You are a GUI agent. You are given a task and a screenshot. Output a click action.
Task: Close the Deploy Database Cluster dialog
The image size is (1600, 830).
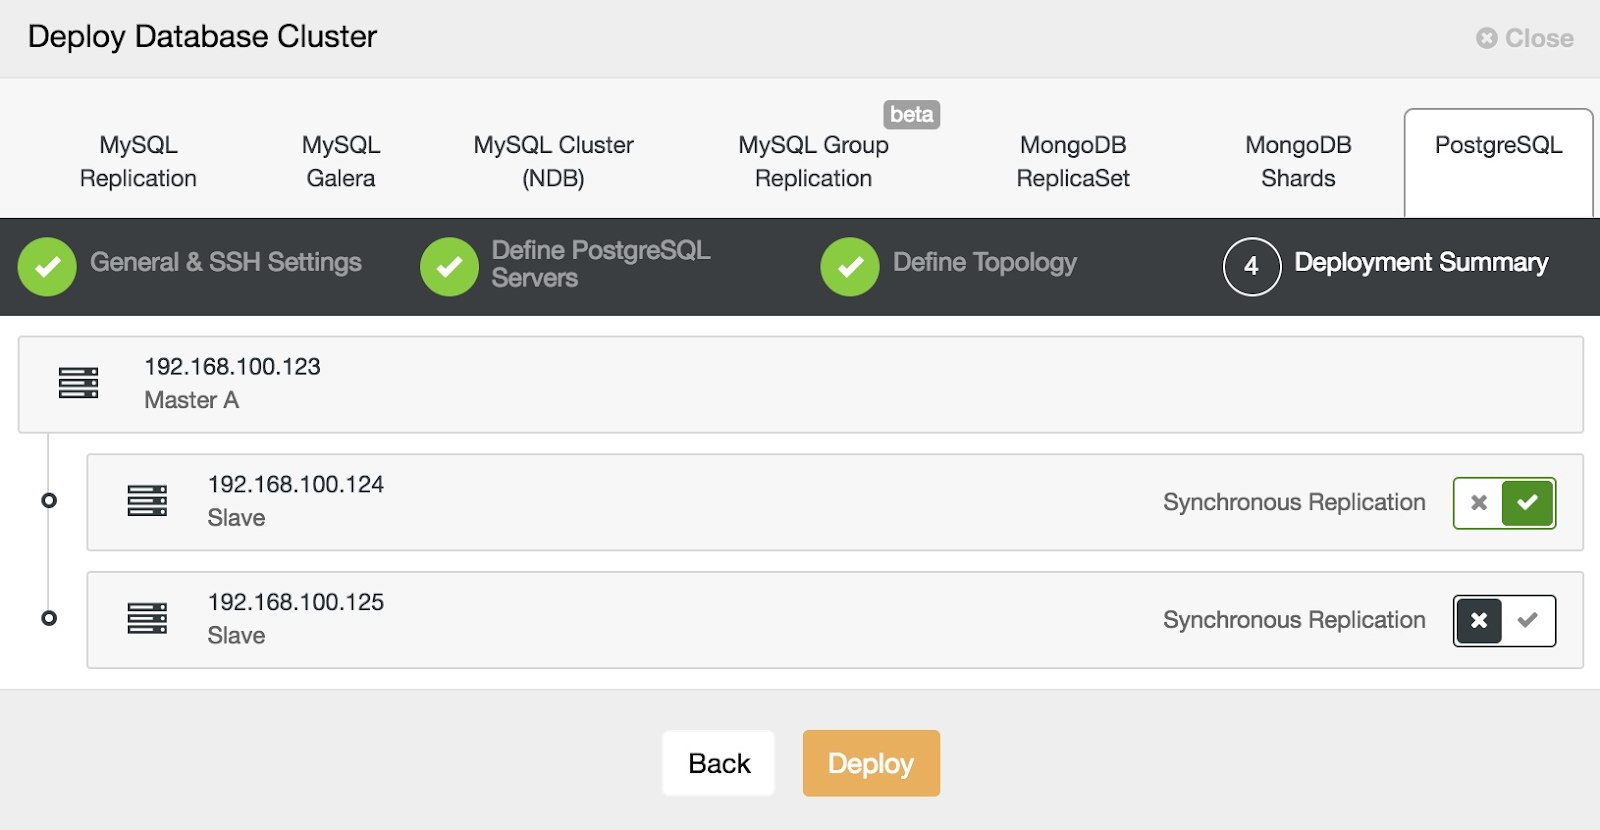pyautogui.click(x=1525, y=39)
